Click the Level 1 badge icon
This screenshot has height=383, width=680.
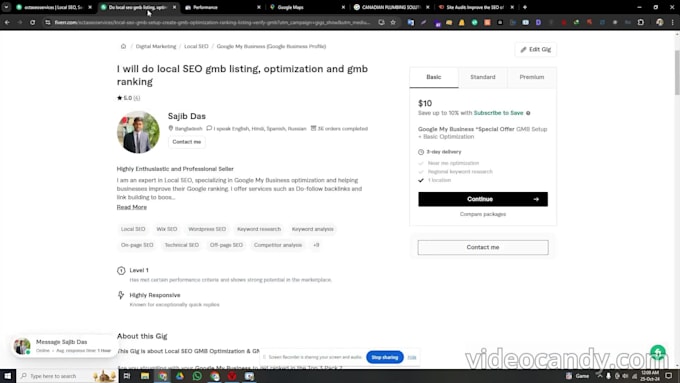tap(121, 271)
